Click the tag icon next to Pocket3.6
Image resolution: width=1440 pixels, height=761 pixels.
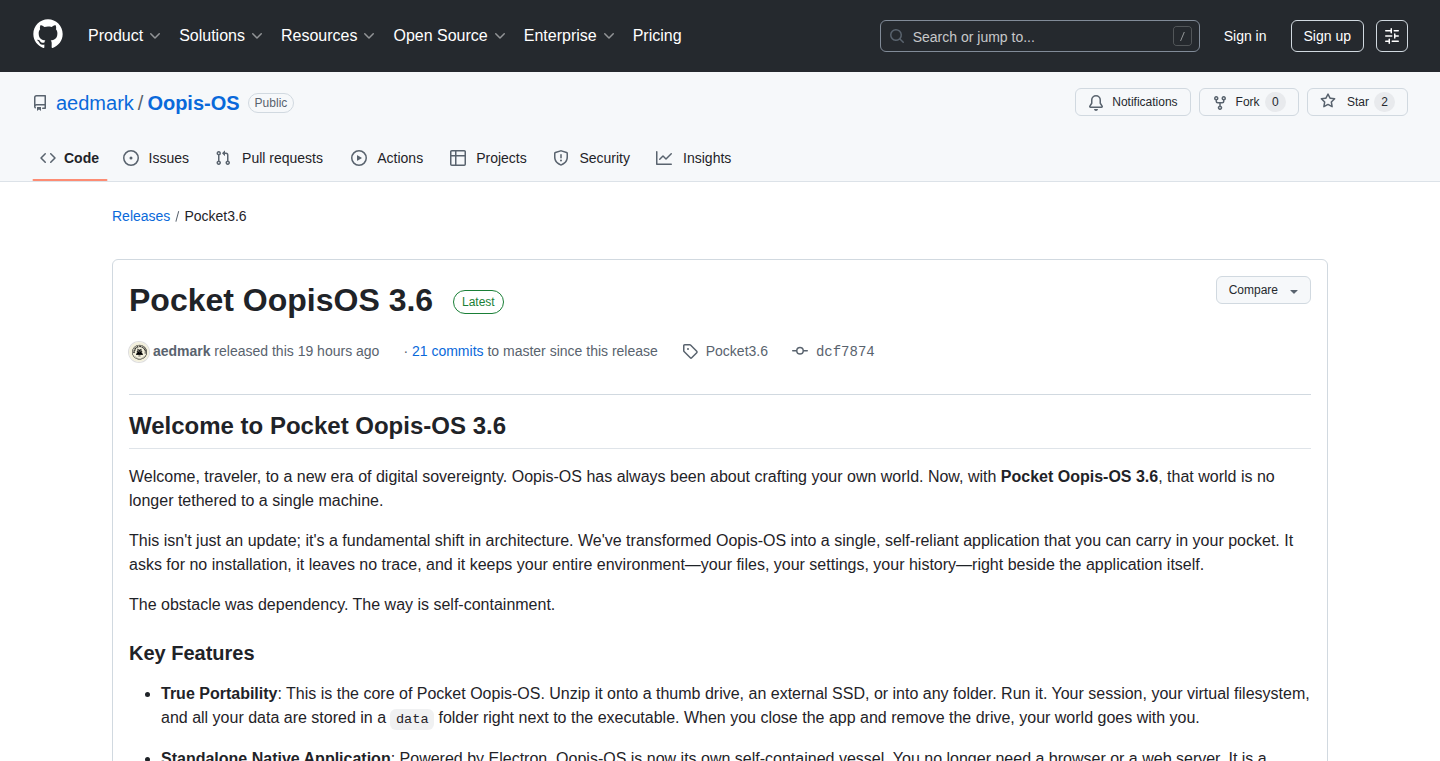690,351
